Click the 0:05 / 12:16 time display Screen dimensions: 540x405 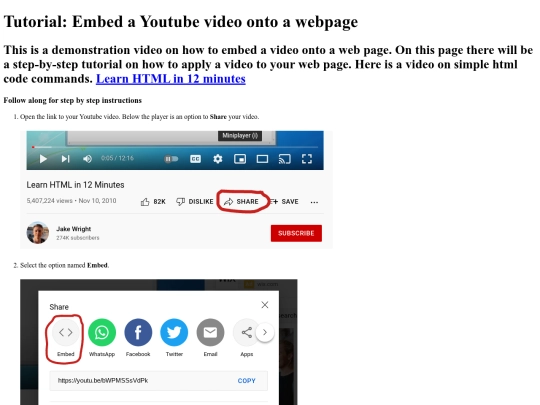pyautogui.click(x=117, y=158)
